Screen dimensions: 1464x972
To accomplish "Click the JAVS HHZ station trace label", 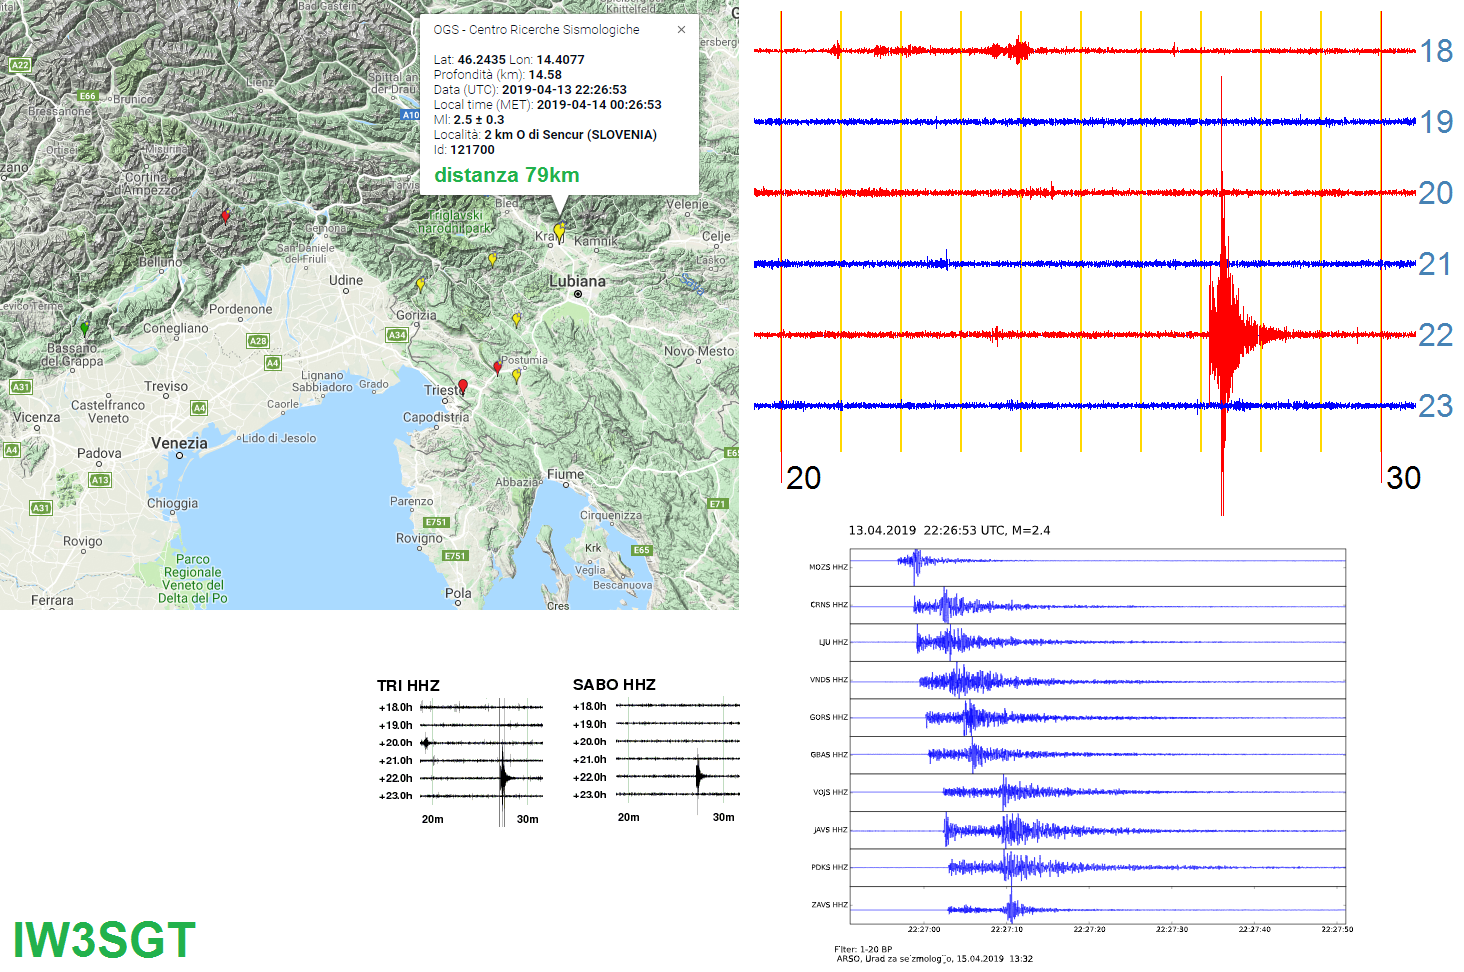I will (830, 830).
